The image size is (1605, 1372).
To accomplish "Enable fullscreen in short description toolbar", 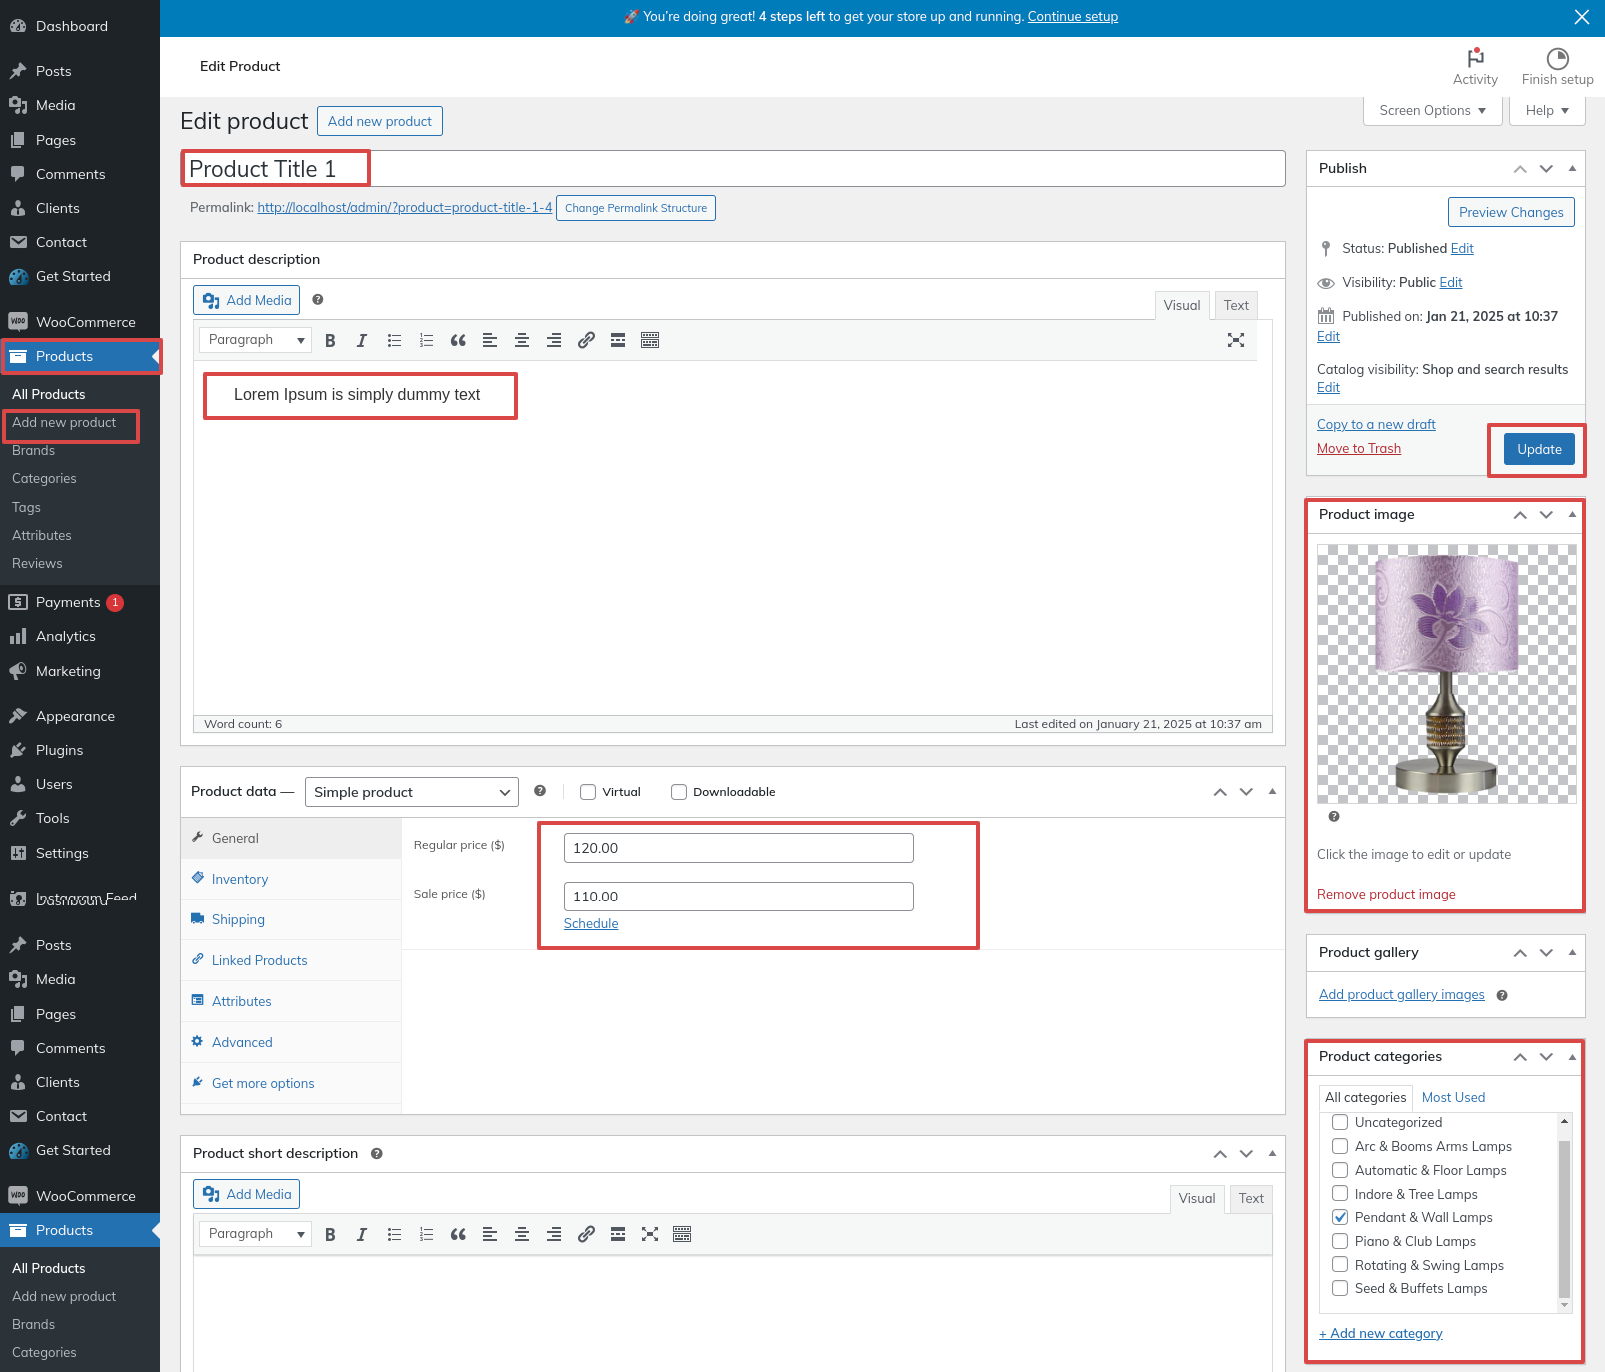I will pyautogui.click(x=650, y=1235).
